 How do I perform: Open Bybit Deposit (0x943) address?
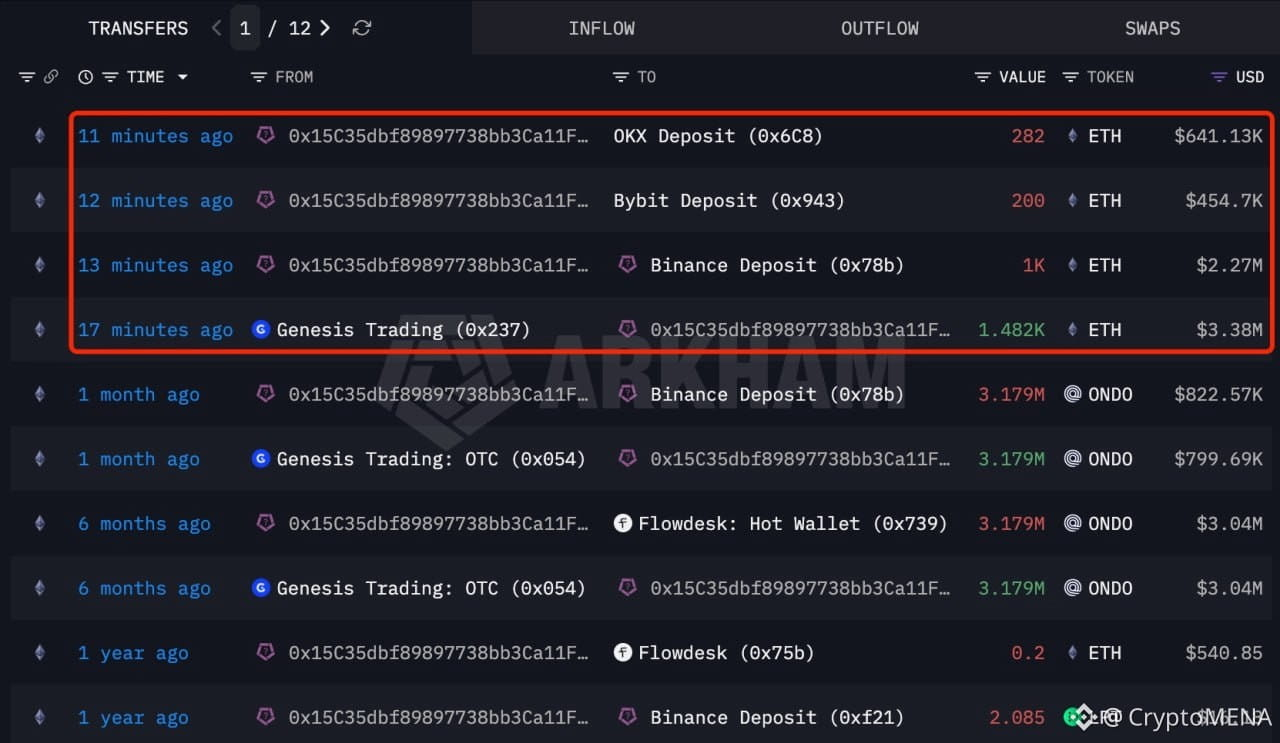point(729,200)
